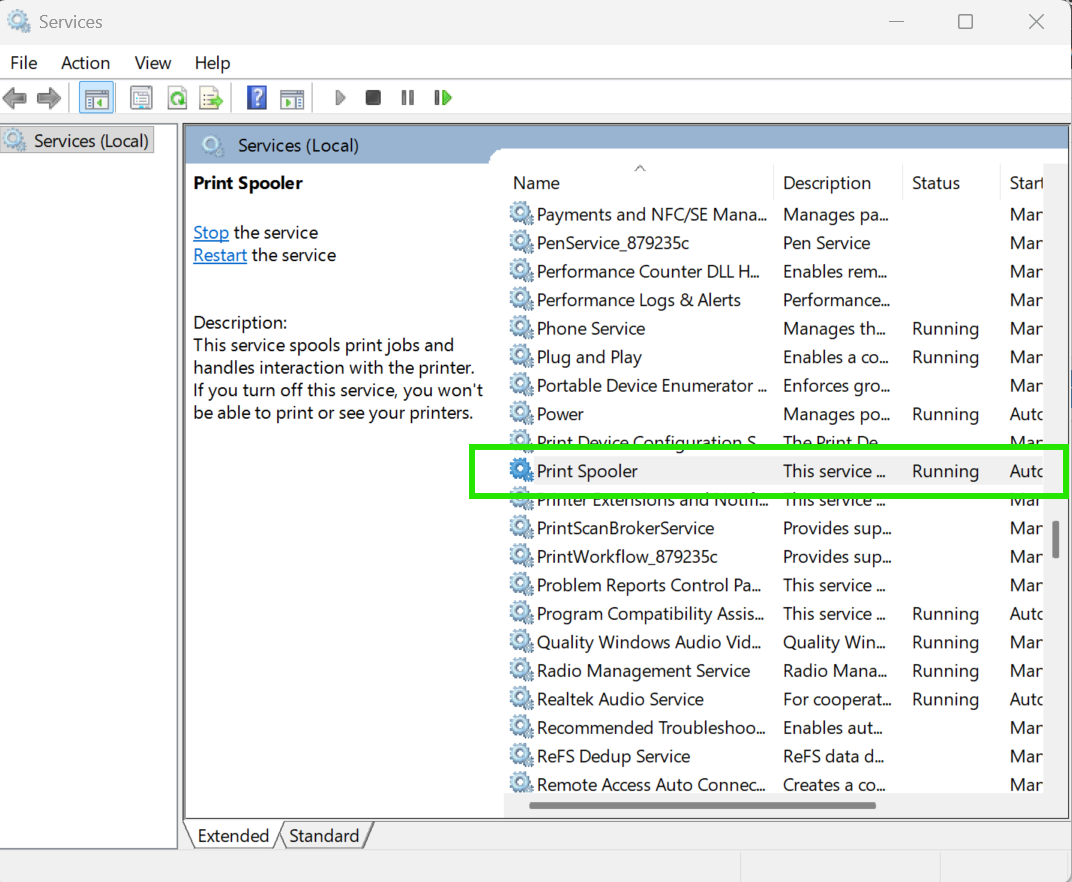Viewport: 1072px width, 882px height.
Task: Click the Print Spooler gear icon
Action: click(521, 470)
